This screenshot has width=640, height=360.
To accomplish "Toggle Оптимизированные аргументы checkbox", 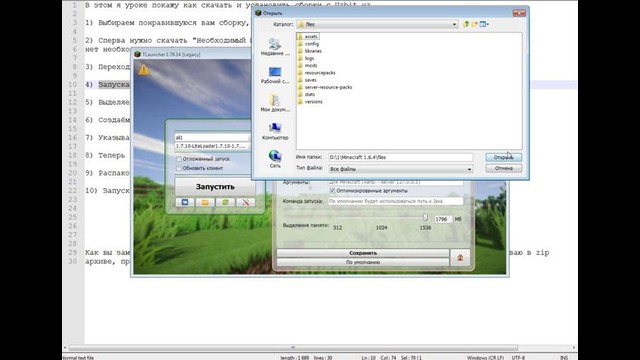I will coord(332,191).
